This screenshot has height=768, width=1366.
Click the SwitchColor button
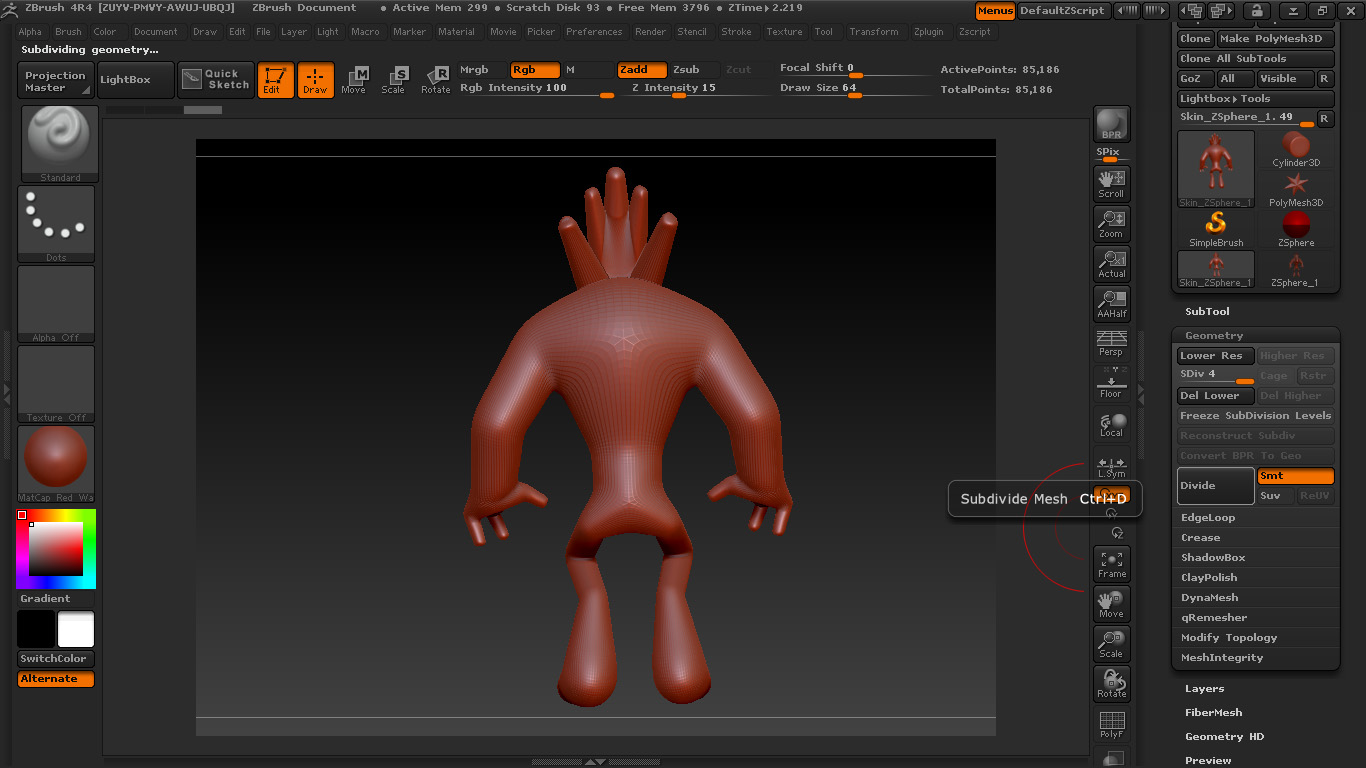point(56,659)
